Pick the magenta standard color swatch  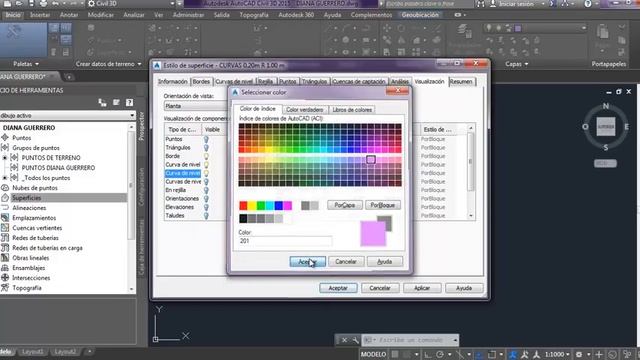point(288,205)
